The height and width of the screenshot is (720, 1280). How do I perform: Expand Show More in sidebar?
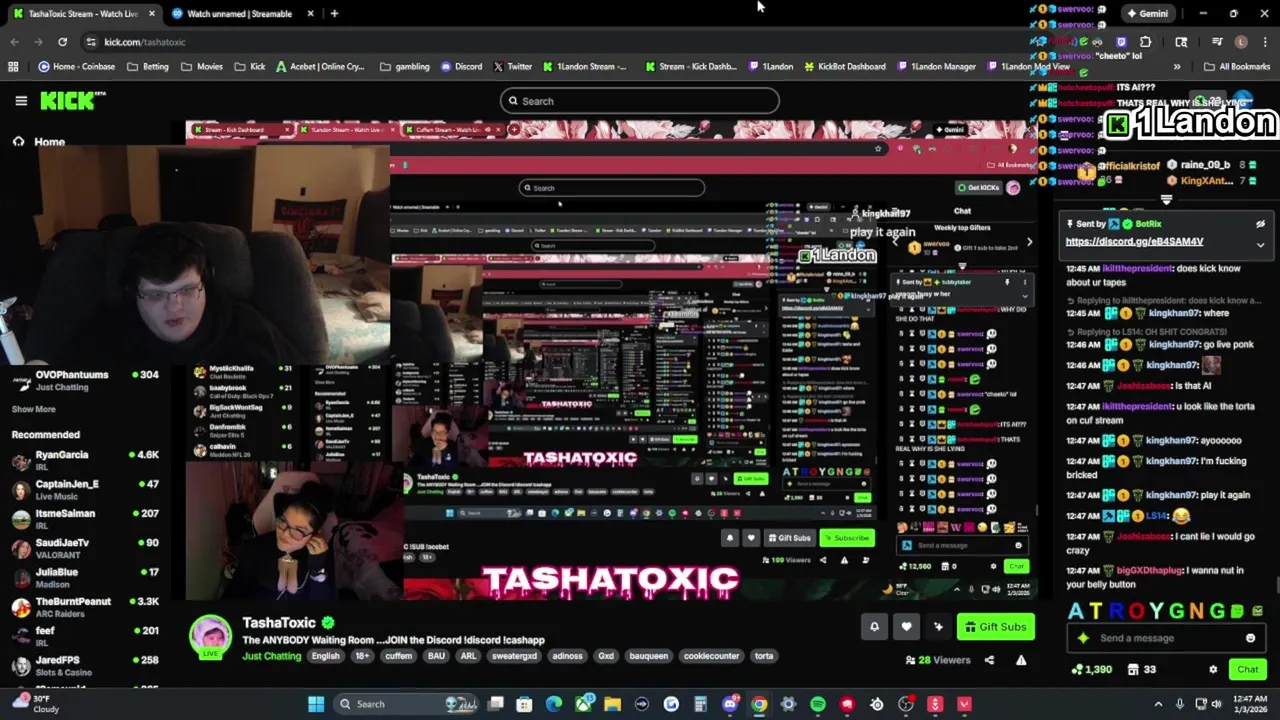click(33, 409)
